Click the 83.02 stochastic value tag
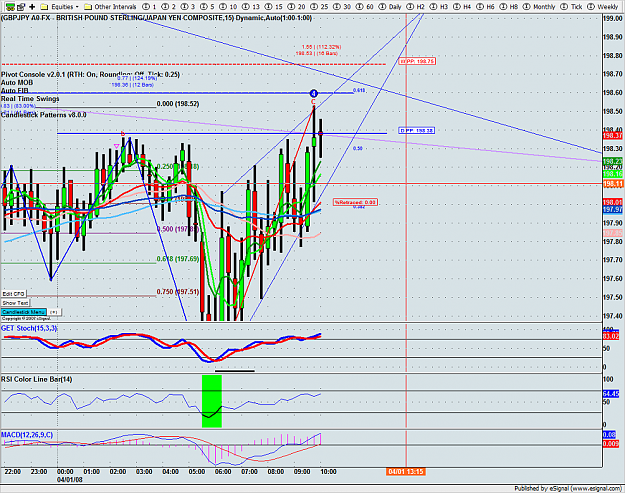The height and width of the screenshot is (493, 625). click(x=611, y=337)
